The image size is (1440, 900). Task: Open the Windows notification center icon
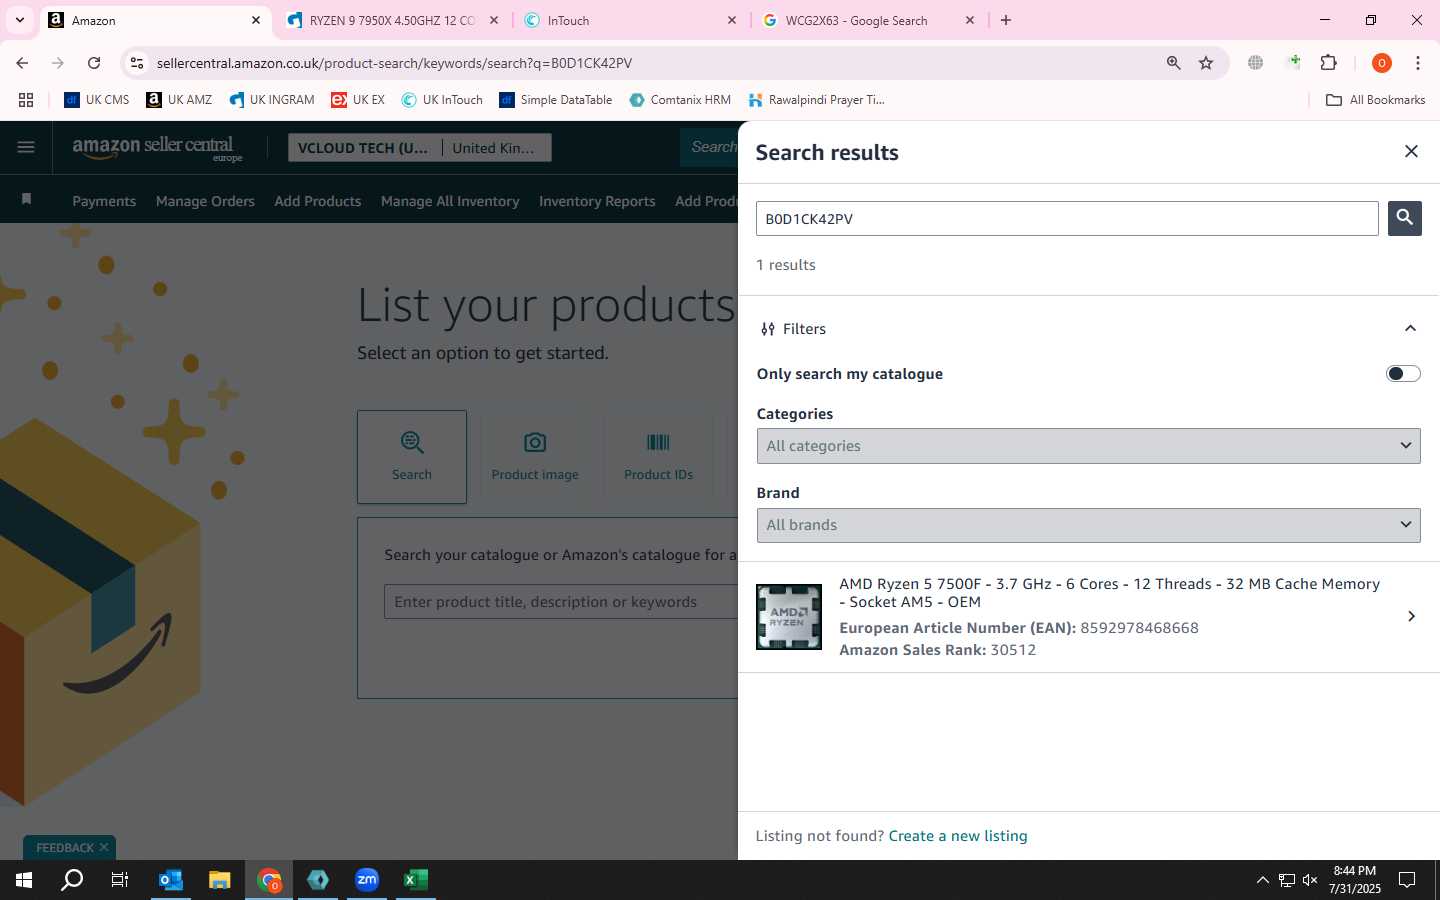click(x=1407, y=880)
